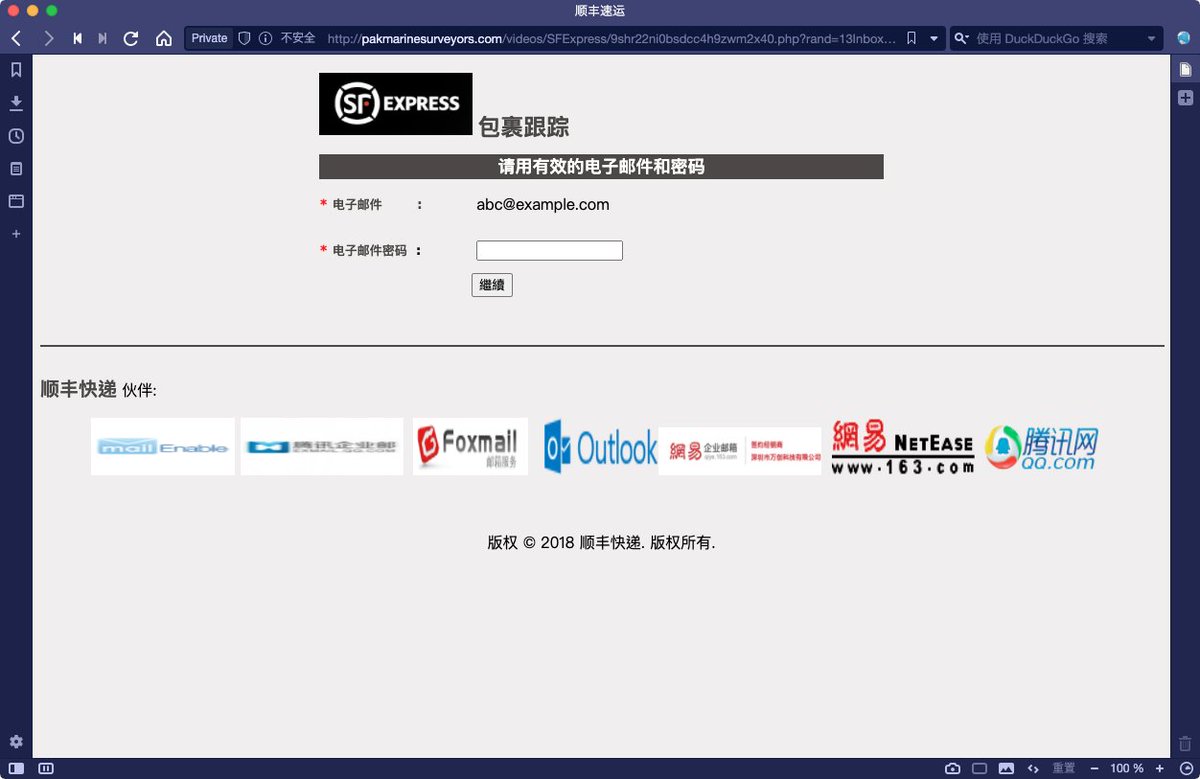The height and width of the screenshot is (779, 1200).
Task: Click the 繼續 continue button
Action: [492, 285]
